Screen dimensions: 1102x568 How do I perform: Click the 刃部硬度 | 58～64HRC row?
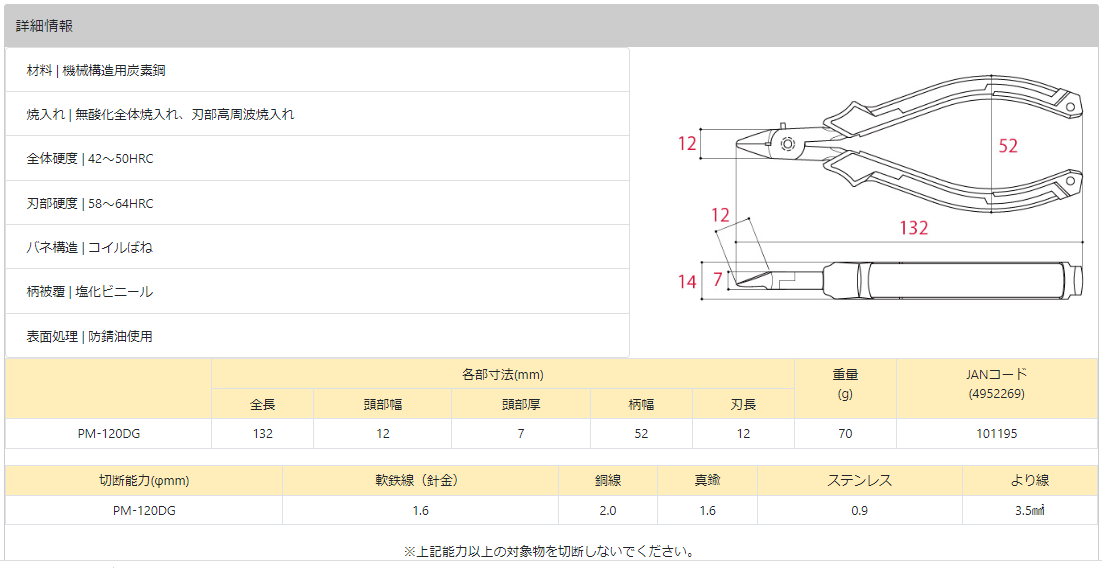(317, 203)
